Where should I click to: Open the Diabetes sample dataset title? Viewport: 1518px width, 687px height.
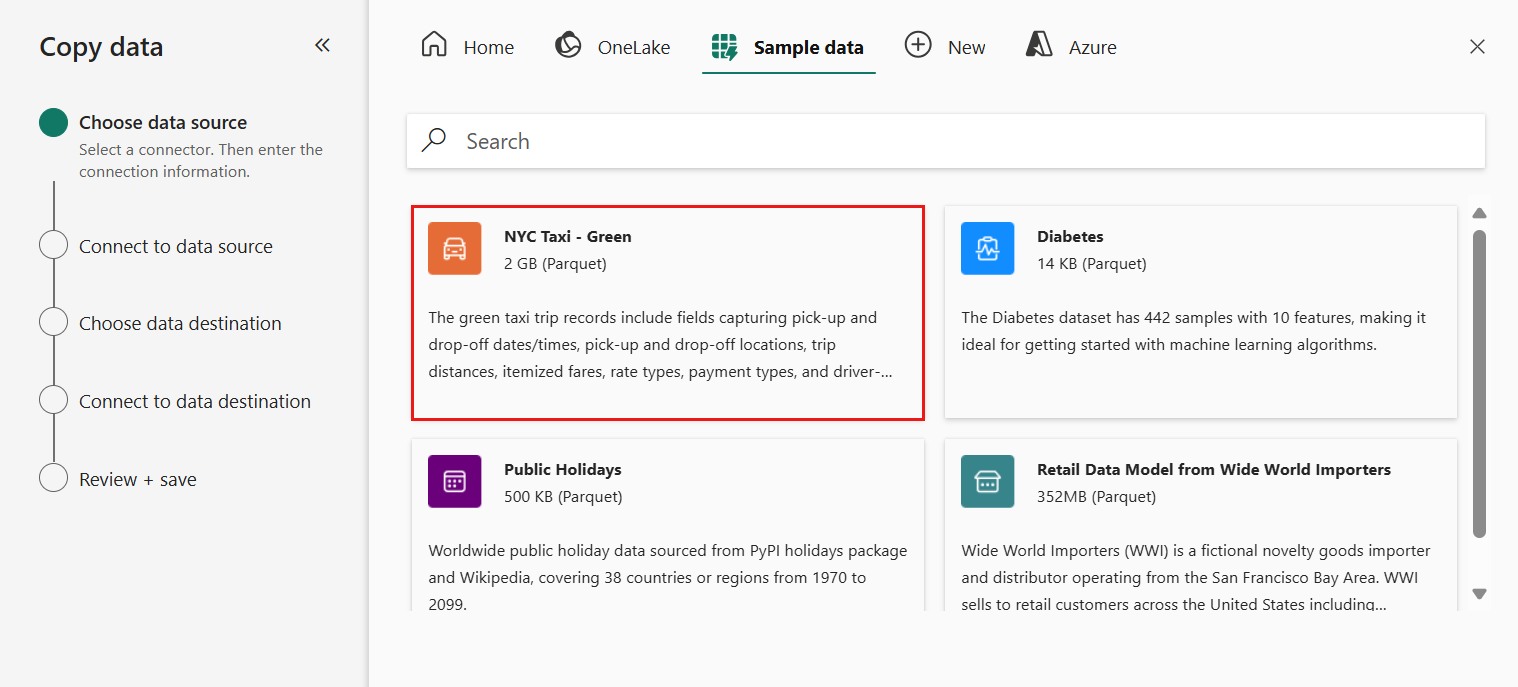(x=1070, y=237)
